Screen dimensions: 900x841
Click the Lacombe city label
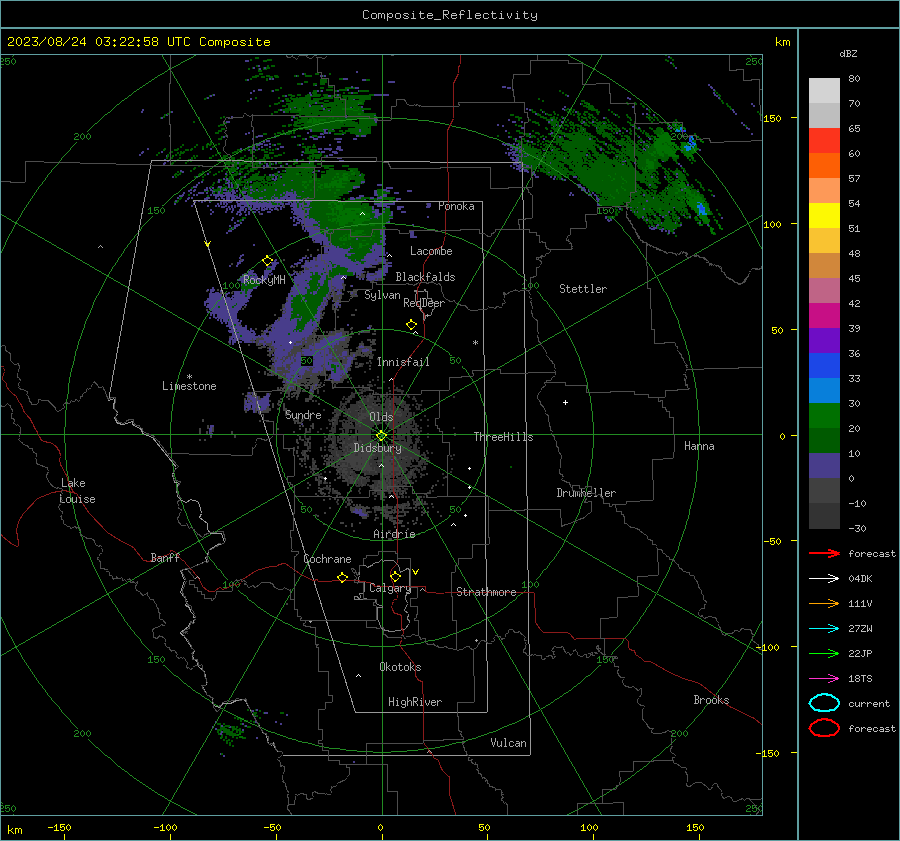click(x=431, y=251)
